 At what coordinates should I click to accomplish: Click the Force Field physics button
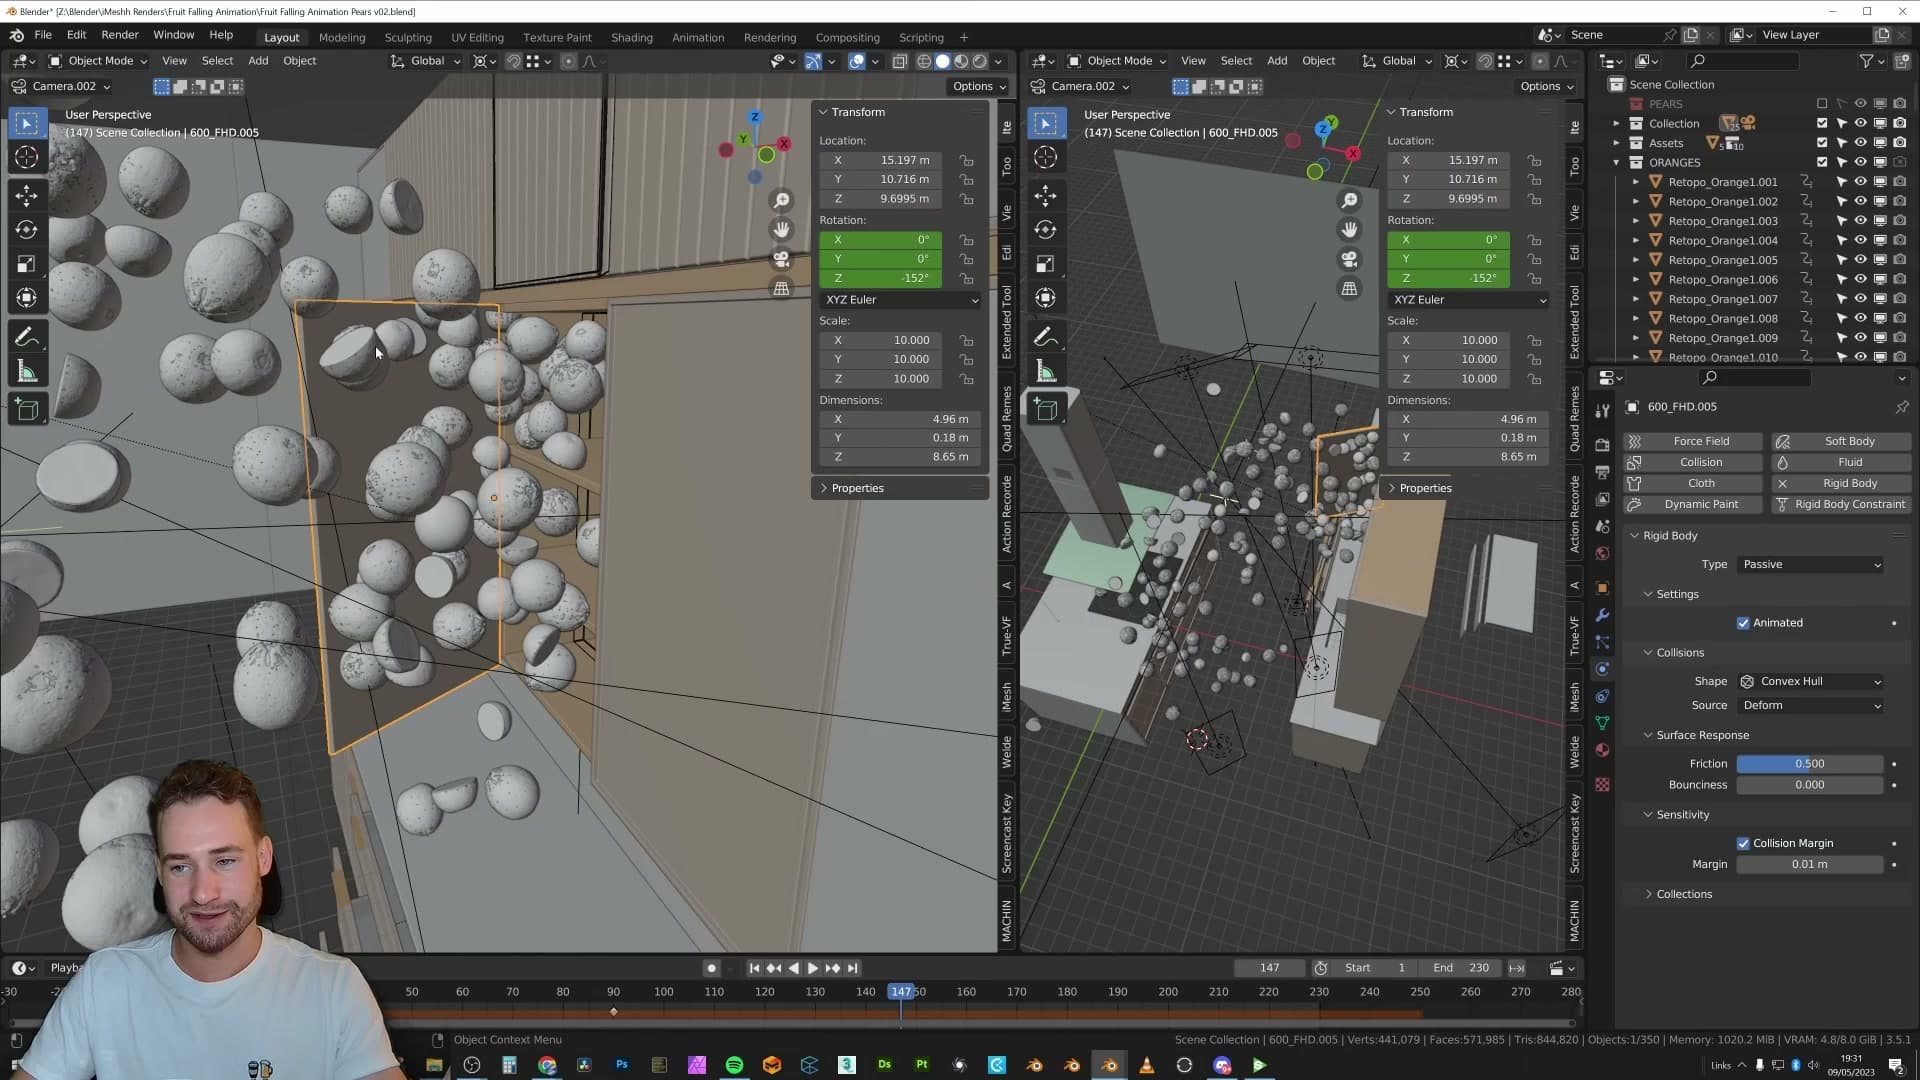tap(1692, 441)
